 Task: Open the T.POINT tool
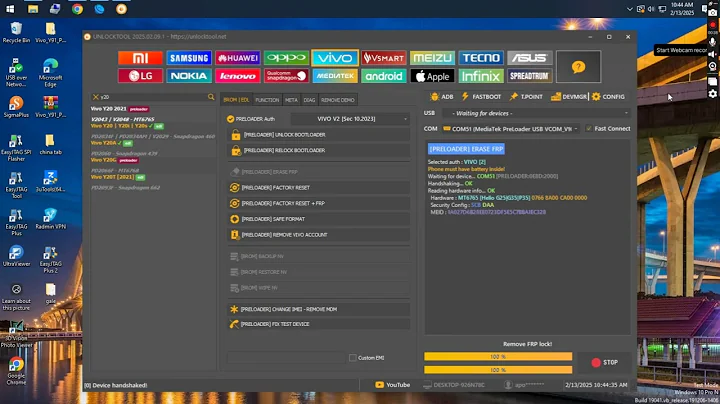click(x=526, y=97)
